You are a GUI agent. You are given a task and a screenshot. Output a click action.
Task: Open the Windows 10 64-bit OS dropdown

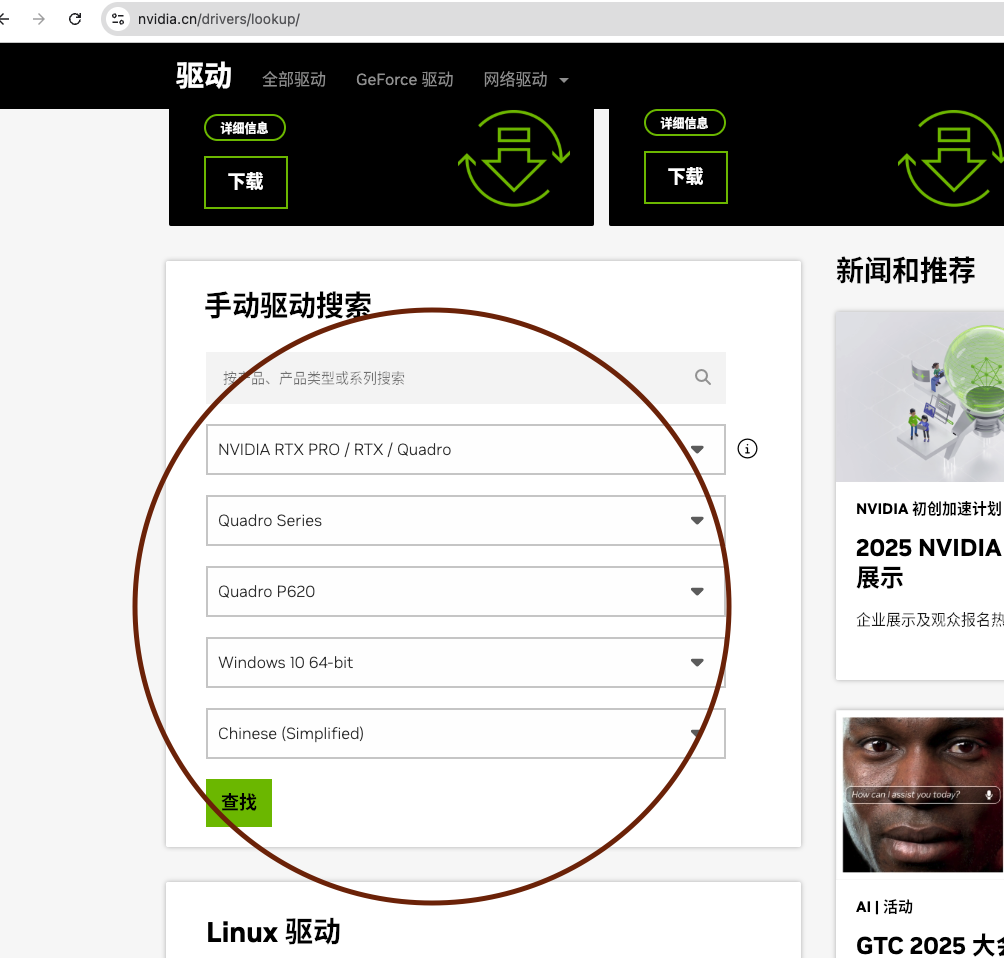pyautogui.click(x=466, y=663)
